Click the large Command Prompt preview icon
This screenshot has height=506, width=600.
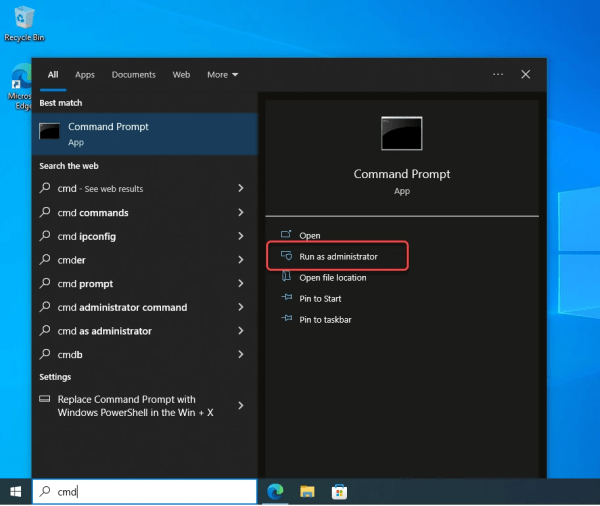[401, 134]
